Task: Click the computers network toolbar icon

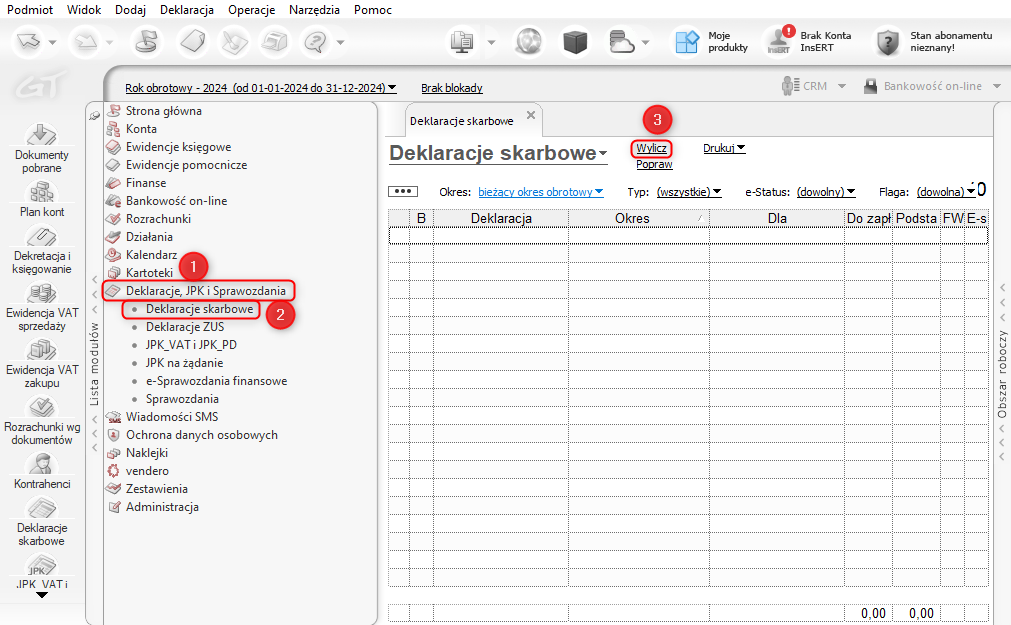Action: point(462,42)
